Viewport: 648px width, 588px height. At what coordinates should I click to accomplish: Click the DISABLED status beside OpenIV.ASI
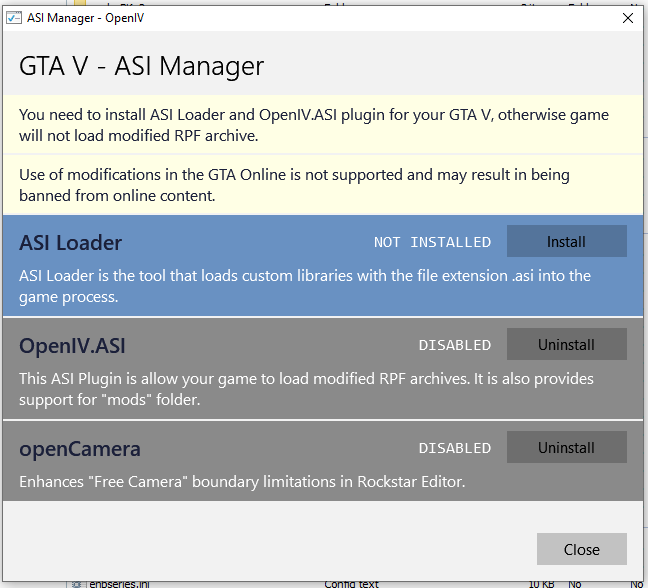(454, 345)
